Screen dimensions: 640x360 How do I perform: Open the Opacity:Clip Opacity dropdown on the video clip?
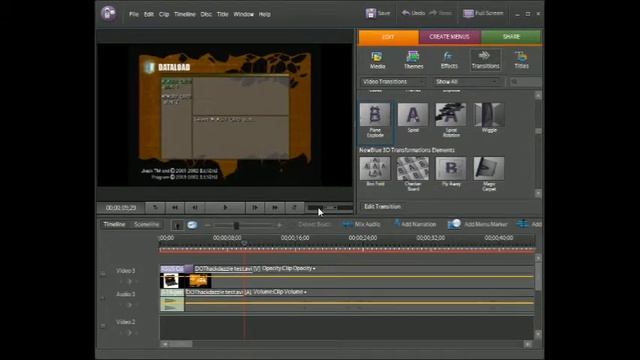point(289,269)
